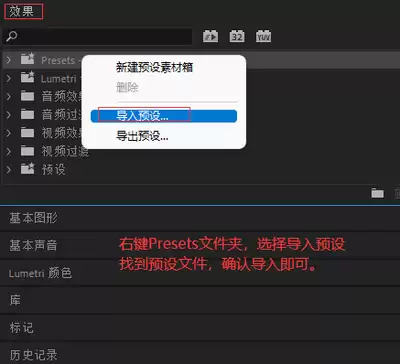The height and width of the screenshot is (364, 400).
Task: Select the 预设 folder star icon
Action: pos(27,169)
